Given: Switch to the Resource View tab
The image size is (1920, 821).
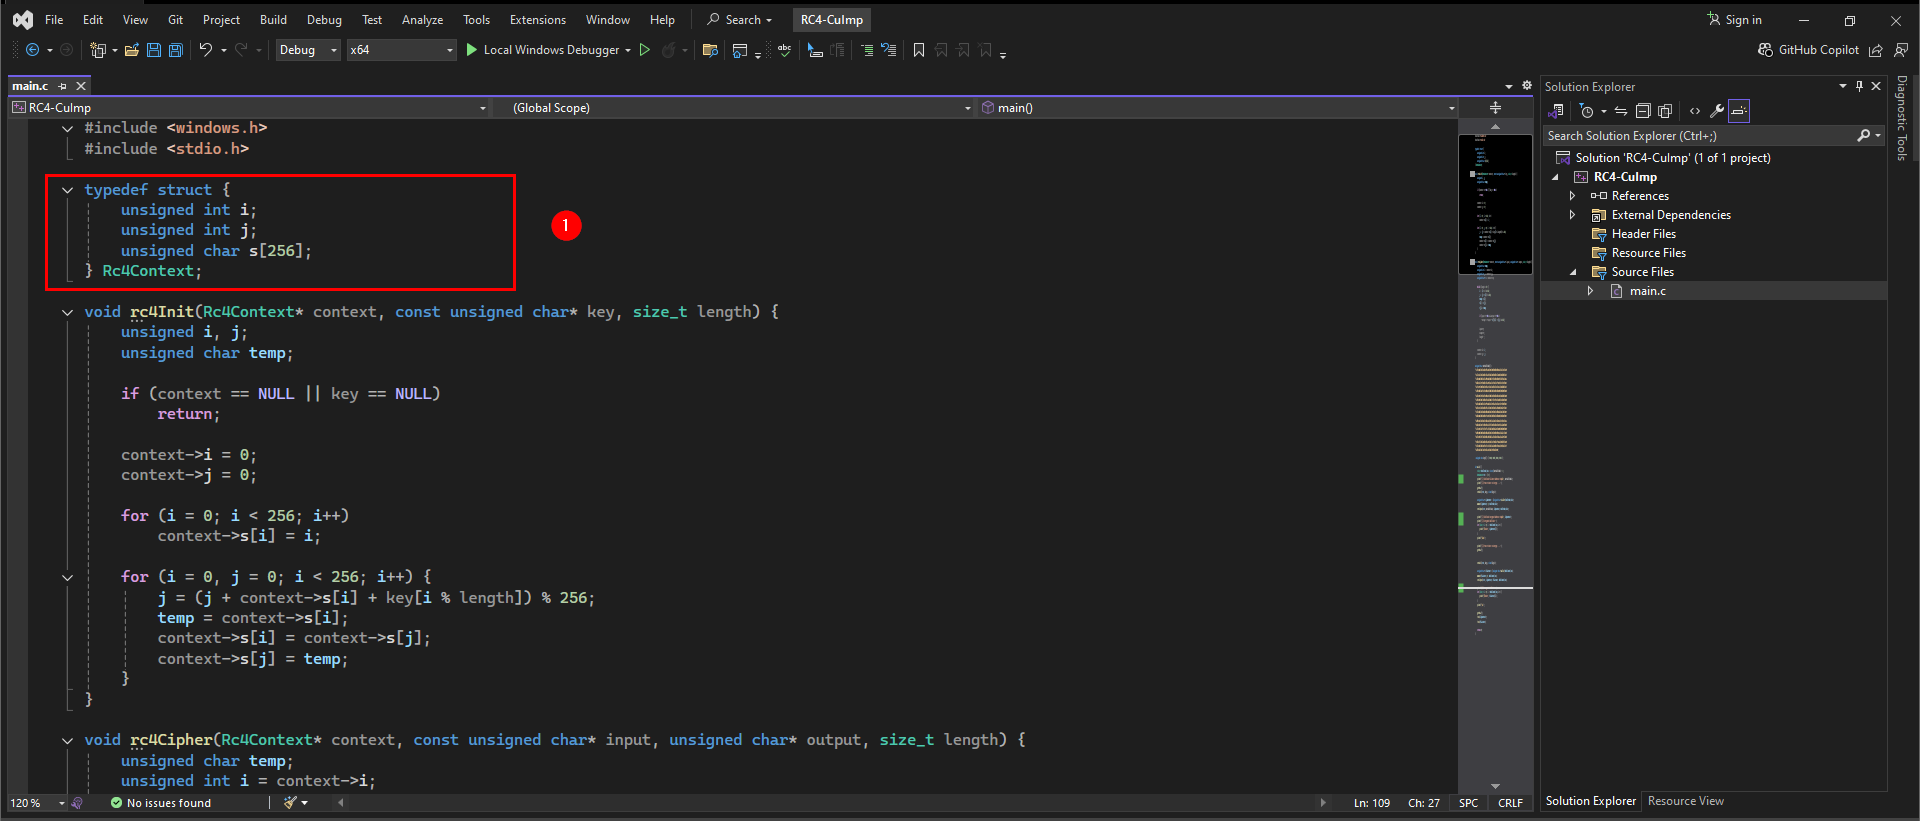Looking at the screenshot, I should 1686,801.
